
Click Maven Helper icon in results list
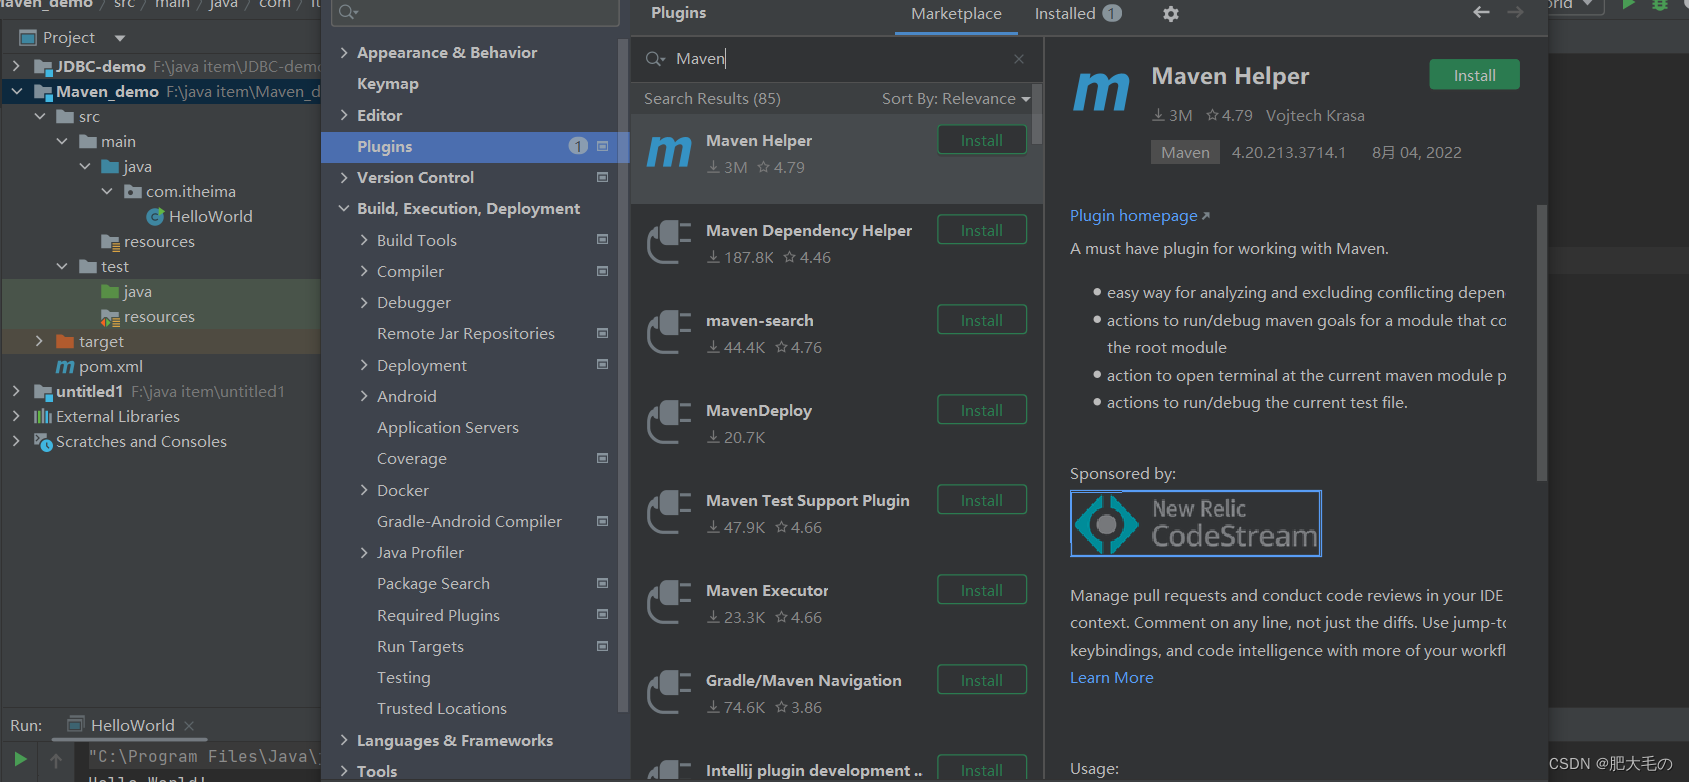pos(669,153)
